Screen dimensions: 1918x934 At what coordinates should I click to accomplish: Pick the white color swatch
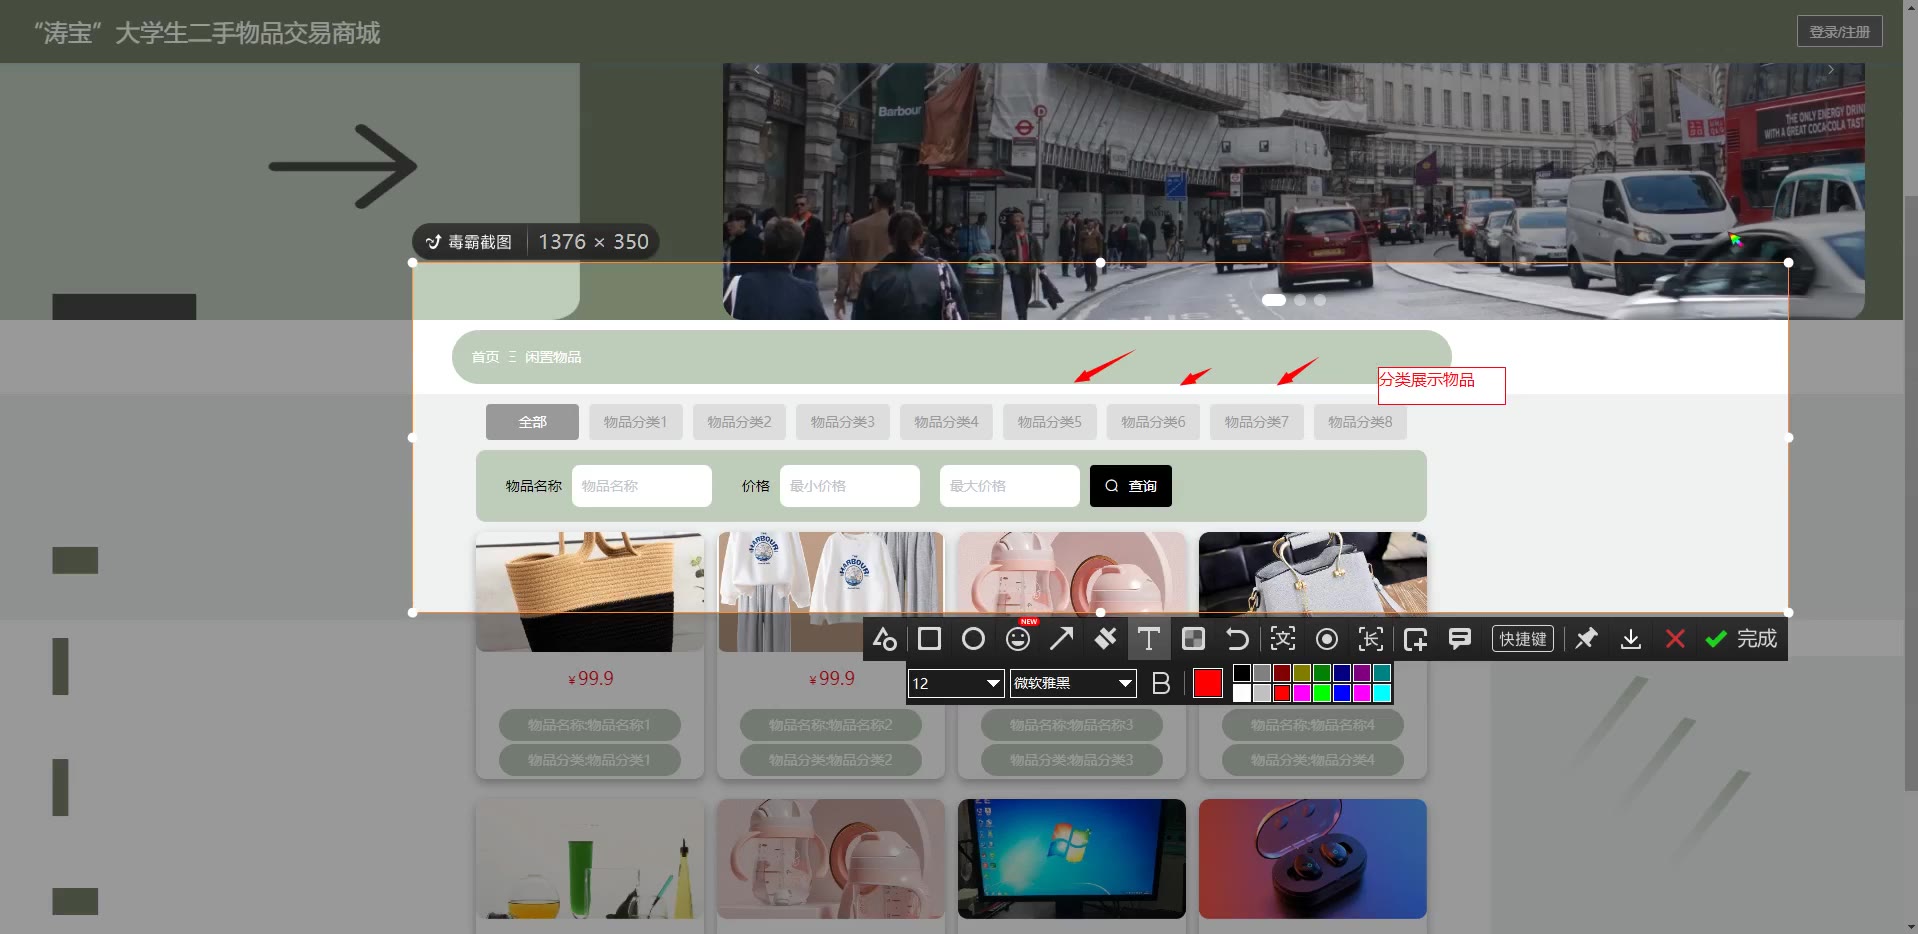tap(1242, 693)
